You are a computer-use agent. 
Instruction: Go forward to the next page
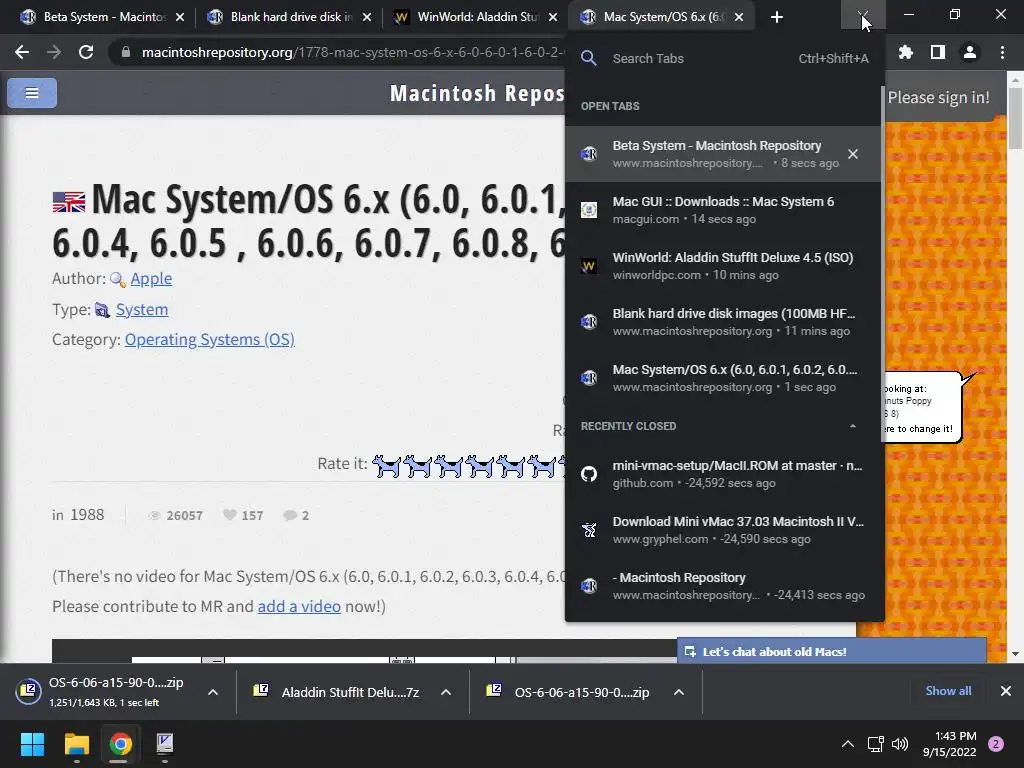coord(54,52)
